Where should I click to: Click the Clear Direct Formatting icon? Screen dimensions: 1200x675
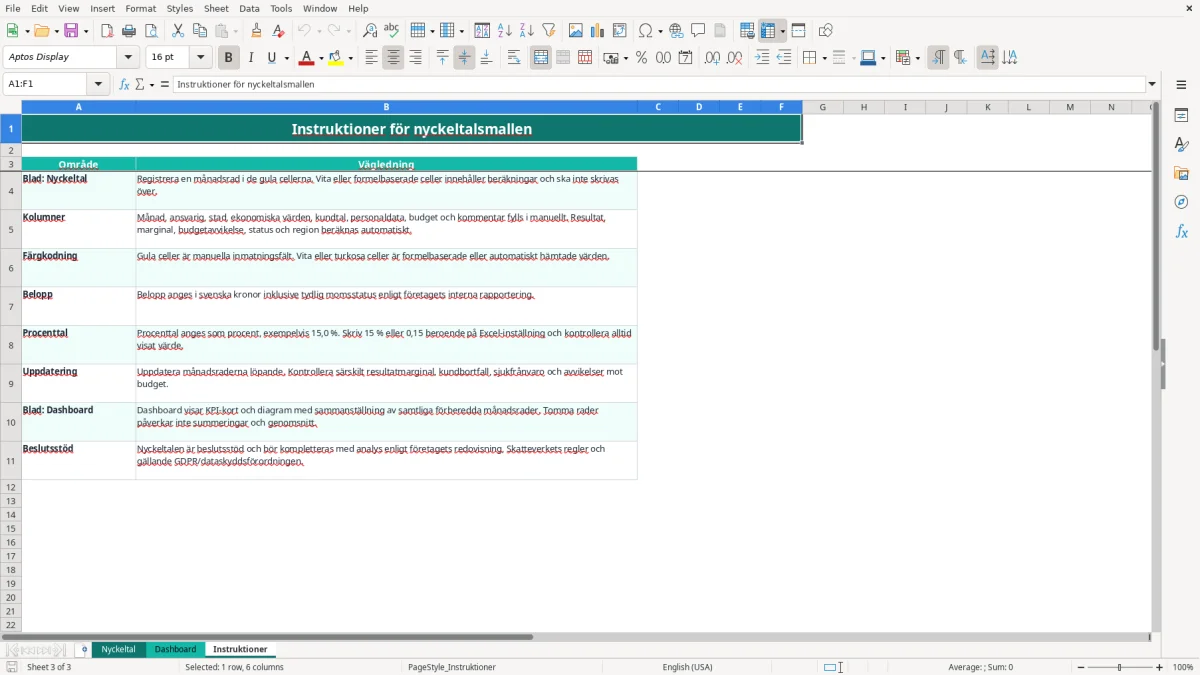(278, 31)
